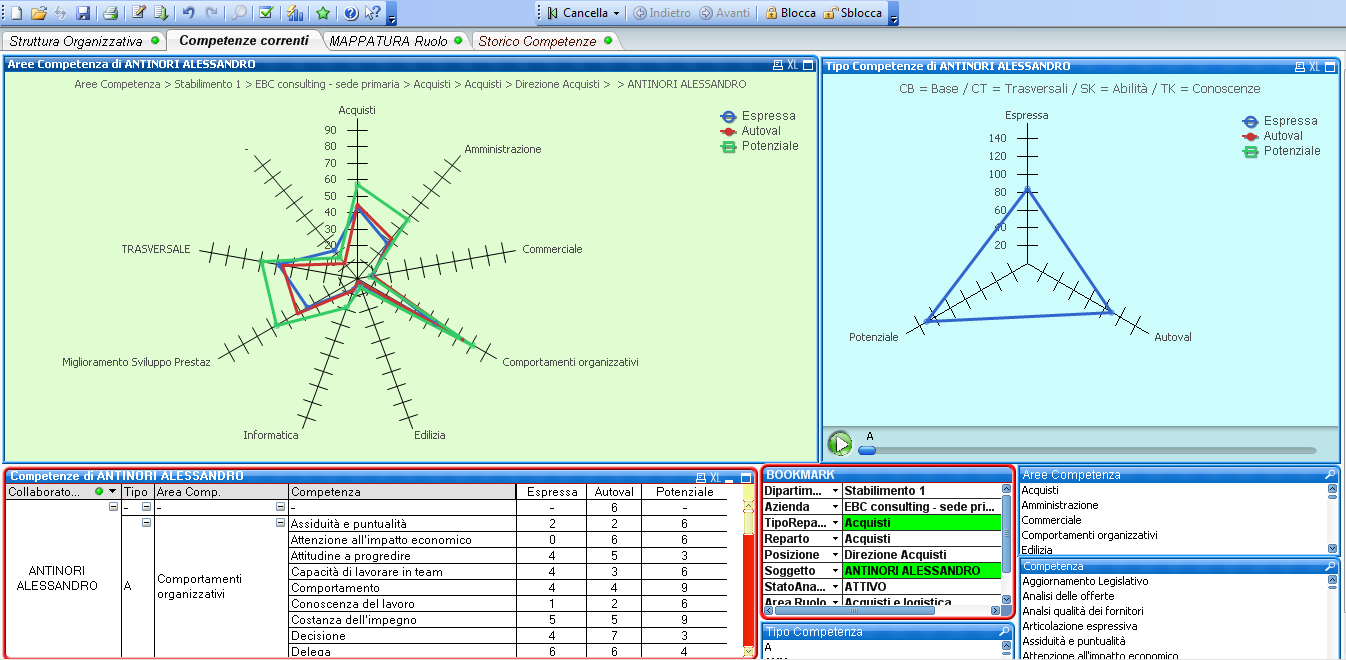Open the Azienda dropdown in BOOKMARK
This screenshot has height=660, width=1346.
[x=835, y=507]
